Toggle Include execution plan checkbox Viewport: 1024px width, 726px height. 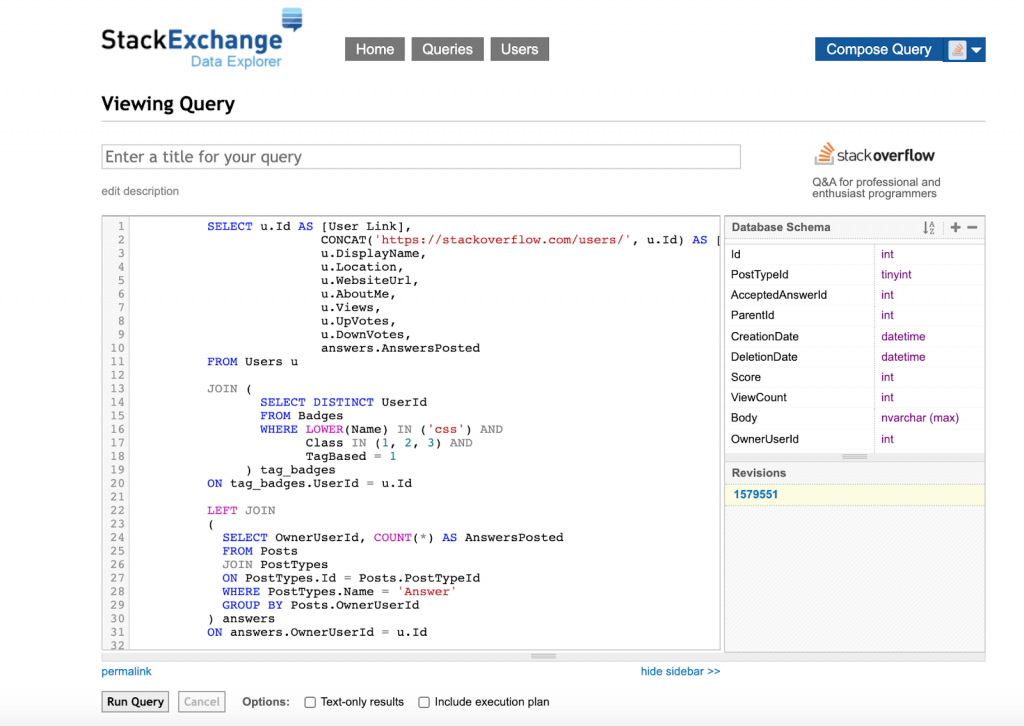click(424, 702)
